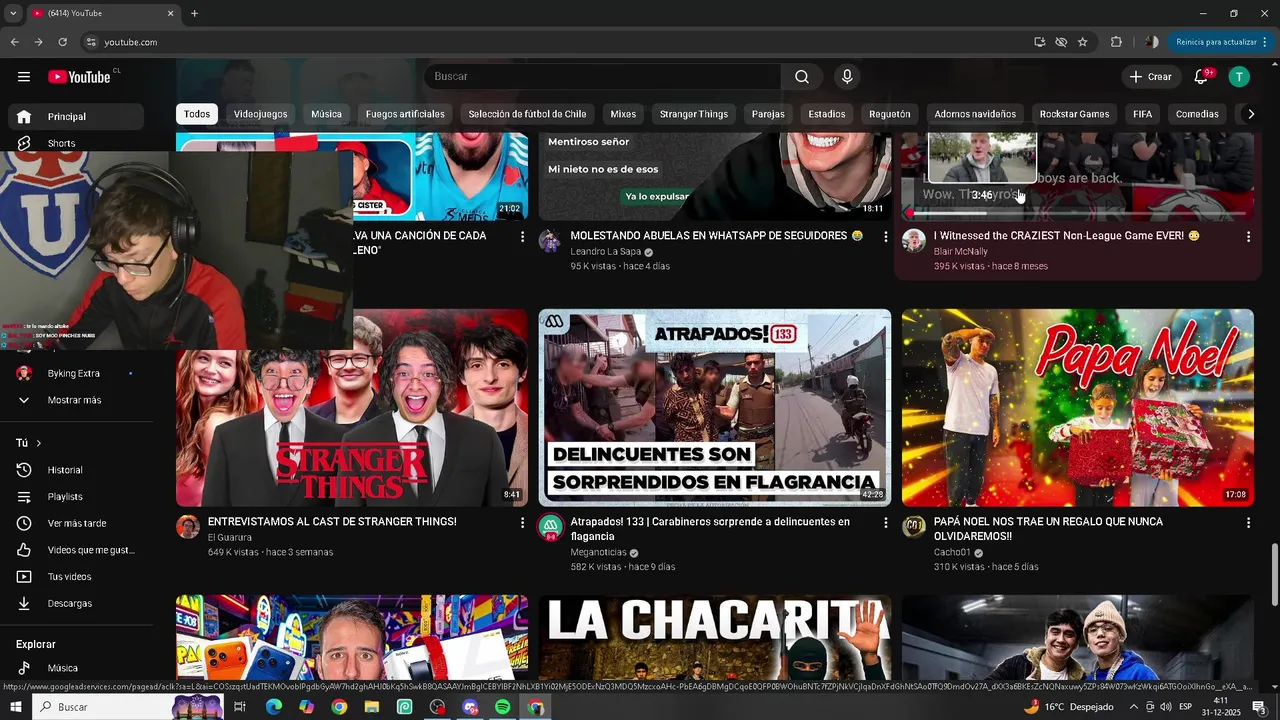Open Windows Start menu
The height and width of the screenshot is (720, 1280).
pyautogui.click(x=16, y=707)
